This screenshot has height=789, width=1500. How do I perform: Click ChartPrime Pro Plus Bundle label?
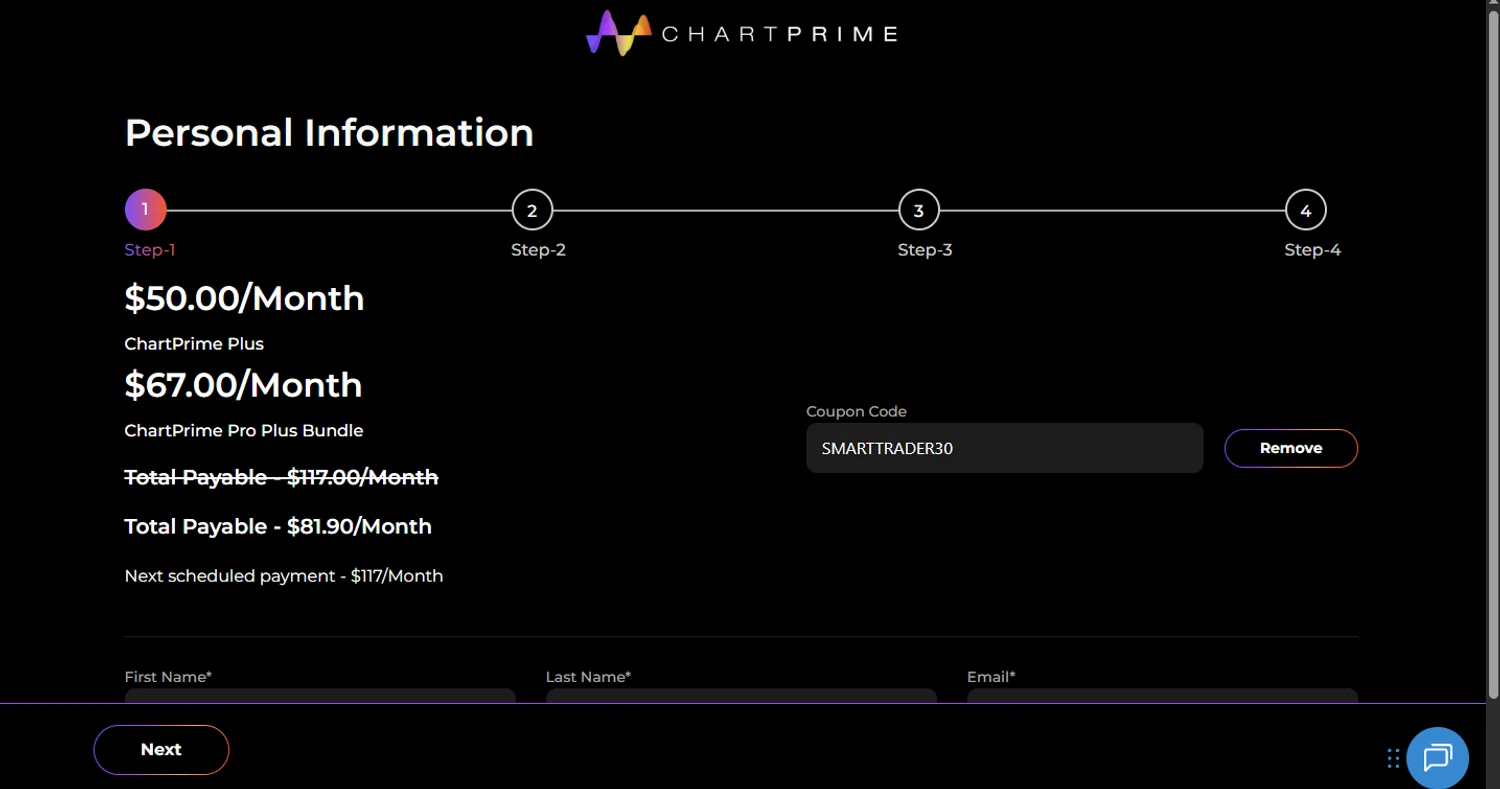point(244,431)
